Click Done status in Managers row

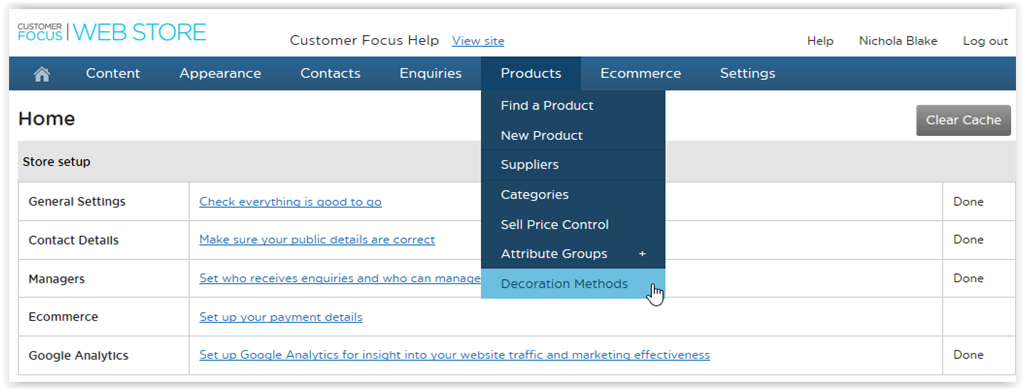[x=968, y=278]
